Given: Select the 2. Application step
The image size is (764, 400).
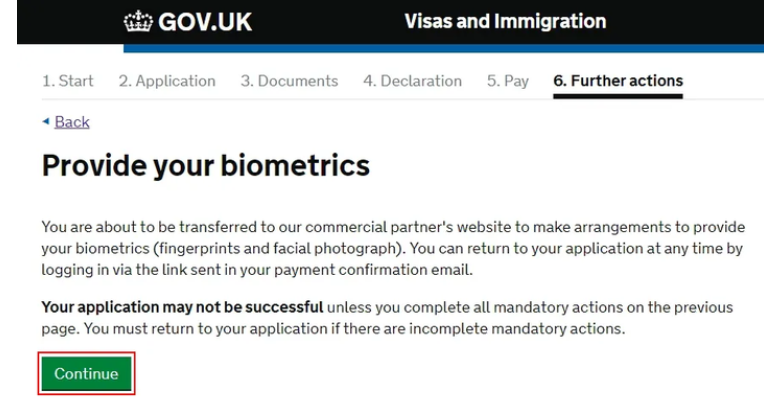Looking at the screenshot, I should pos(167,81).
